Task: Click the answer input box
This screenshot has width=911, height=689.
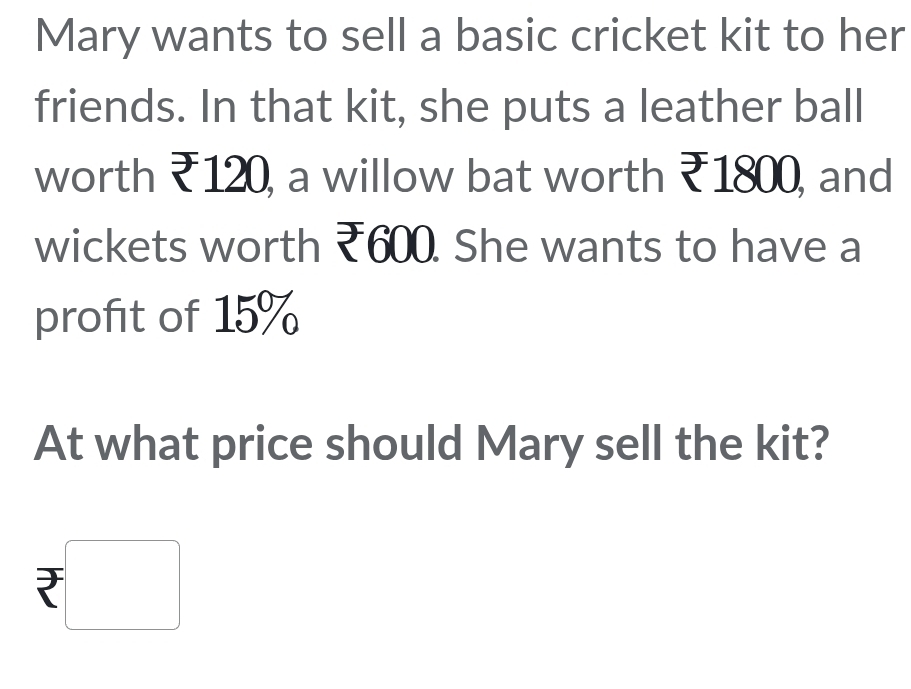Action: click(122, 585)
